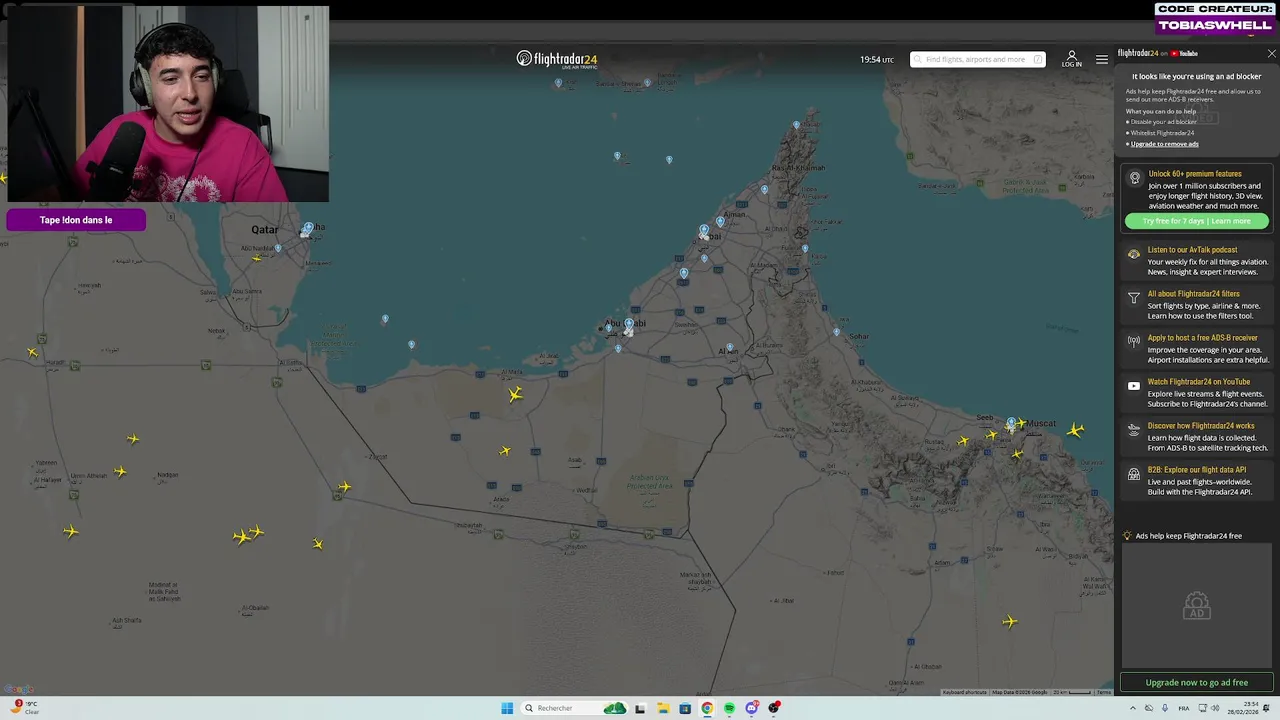Open File Explorer from the taskbar
Image resolution: width=1280 pixels, height=720 pixels.
coord(662,708)
